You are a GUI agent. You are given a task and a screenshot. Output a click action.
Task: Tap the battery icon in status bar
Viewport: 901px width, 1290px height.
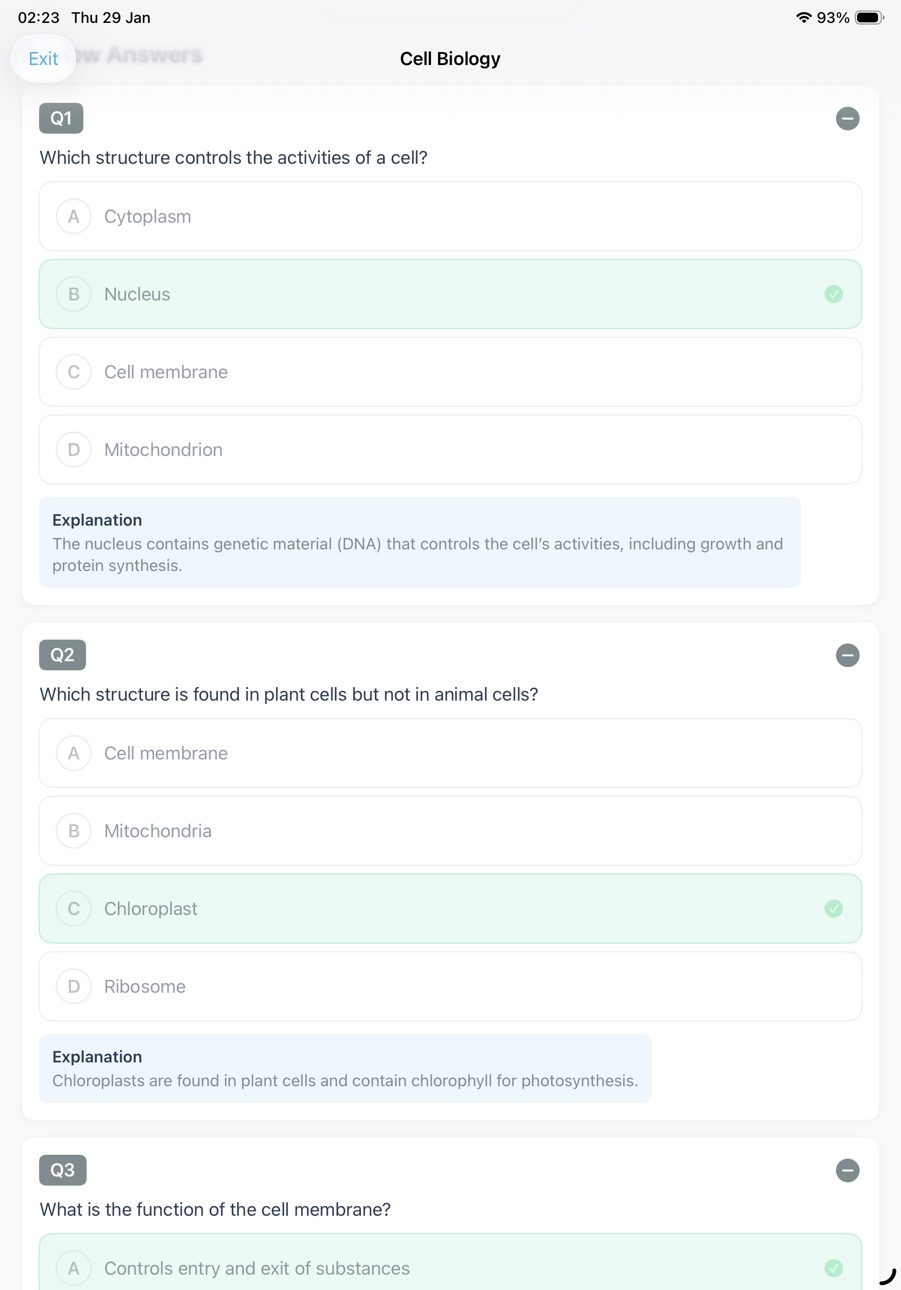click(x=869, y=18)
